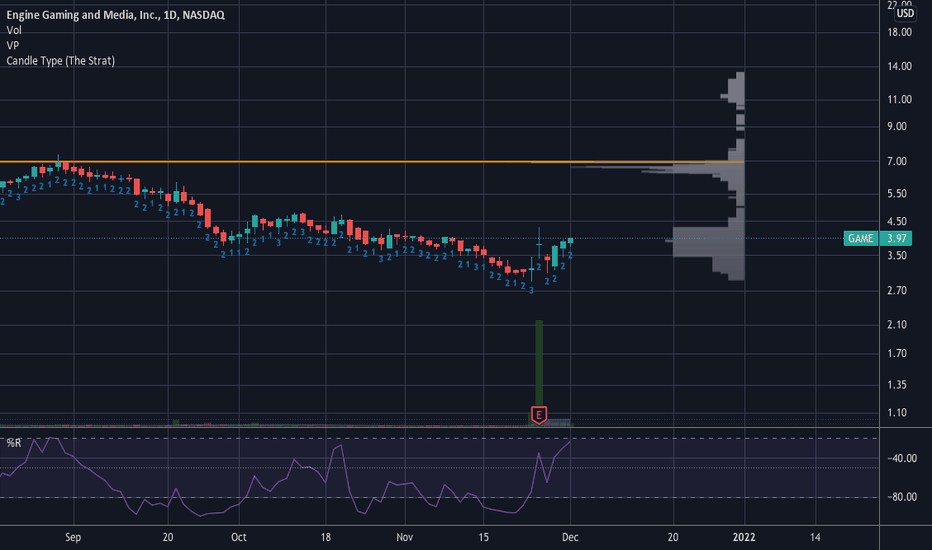This screenshot has width=932, height=550.
Task: Select the Vol indicator label
Action: coord(14,30)
